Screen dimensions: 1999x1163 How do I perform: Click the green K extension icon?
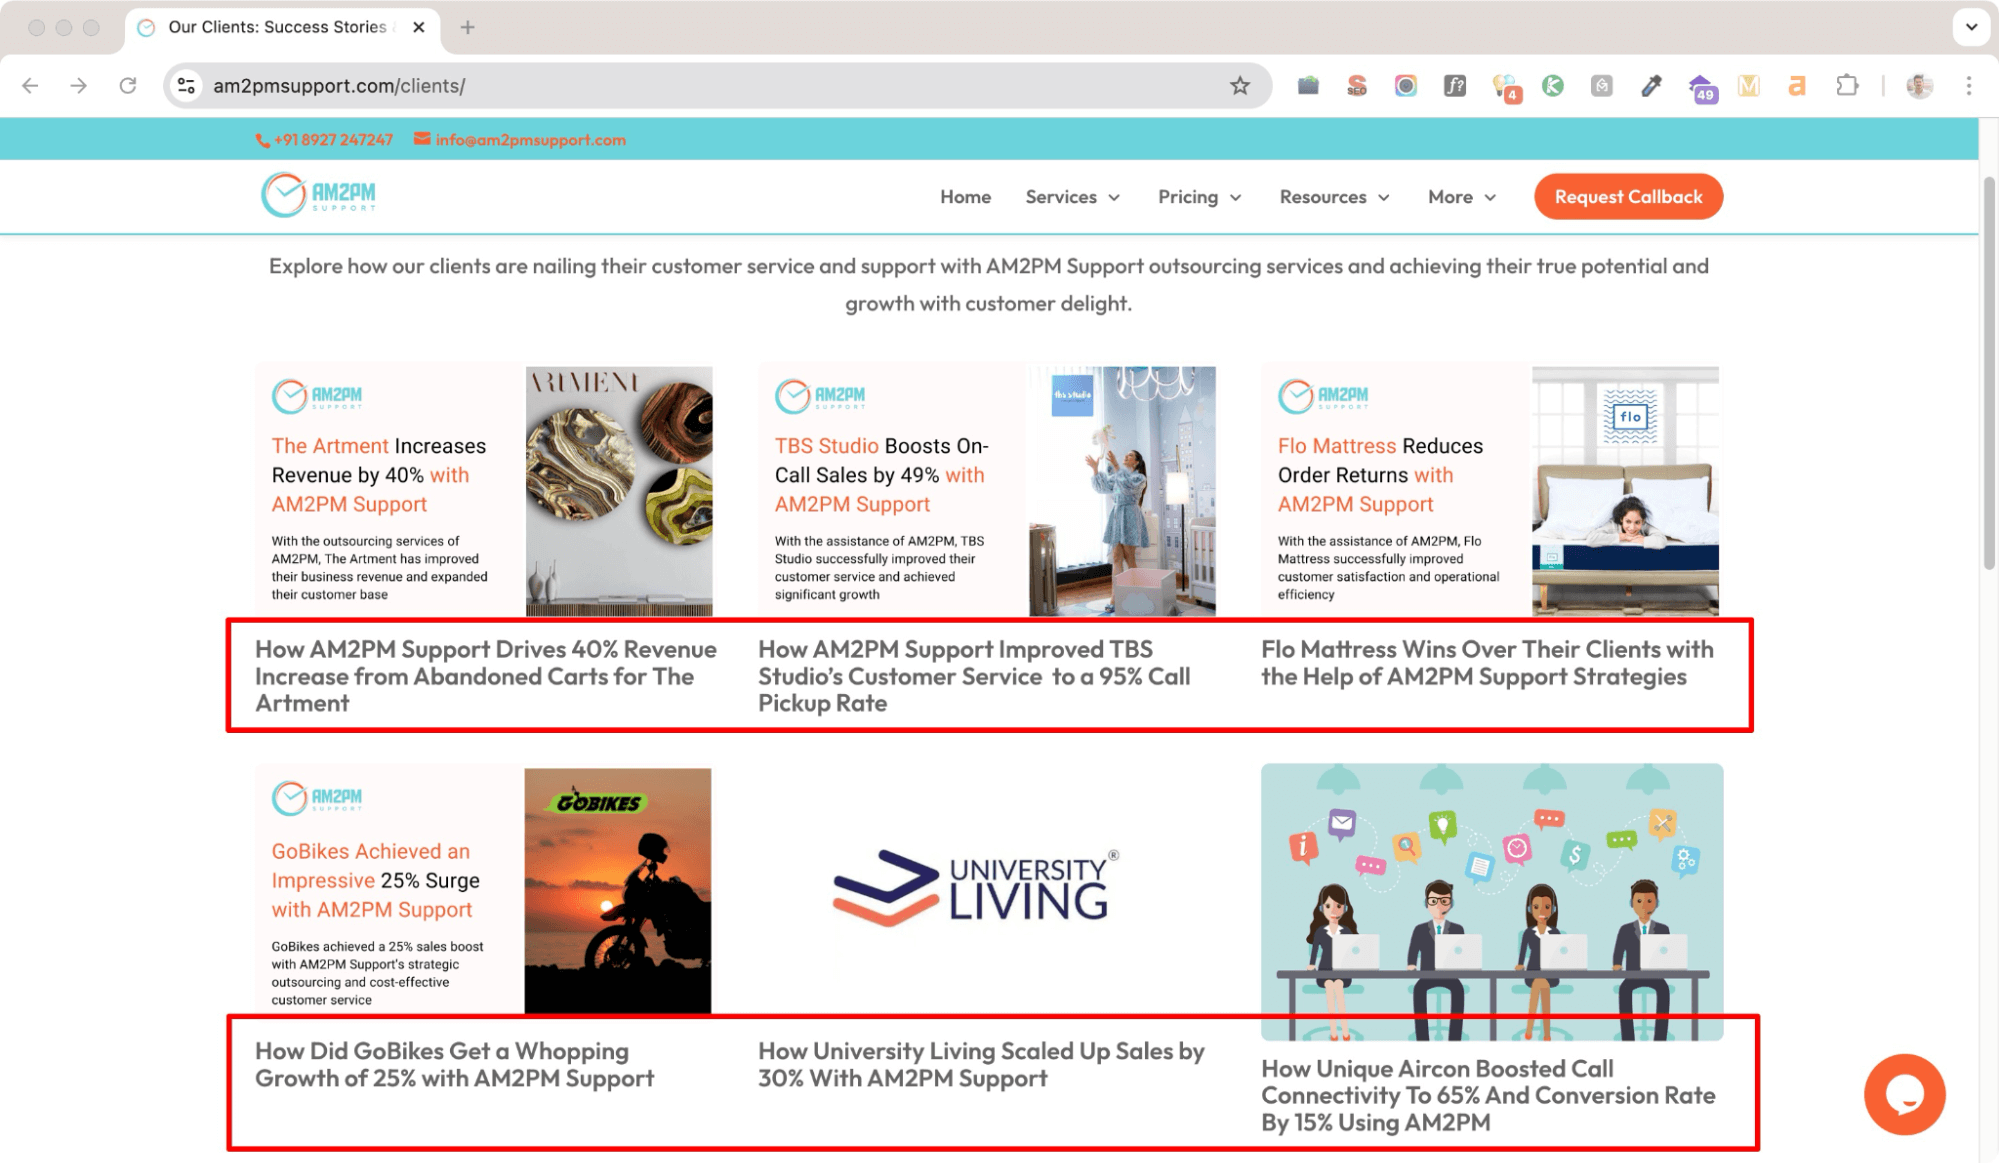click(1553, 86)
